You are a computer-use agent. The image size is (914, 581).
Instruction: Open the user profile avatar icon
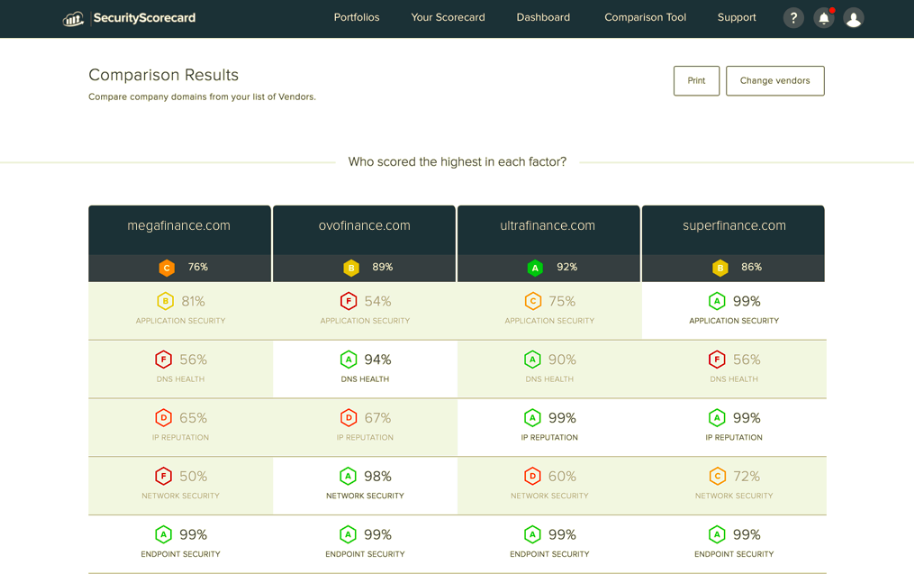click(853, 18)
